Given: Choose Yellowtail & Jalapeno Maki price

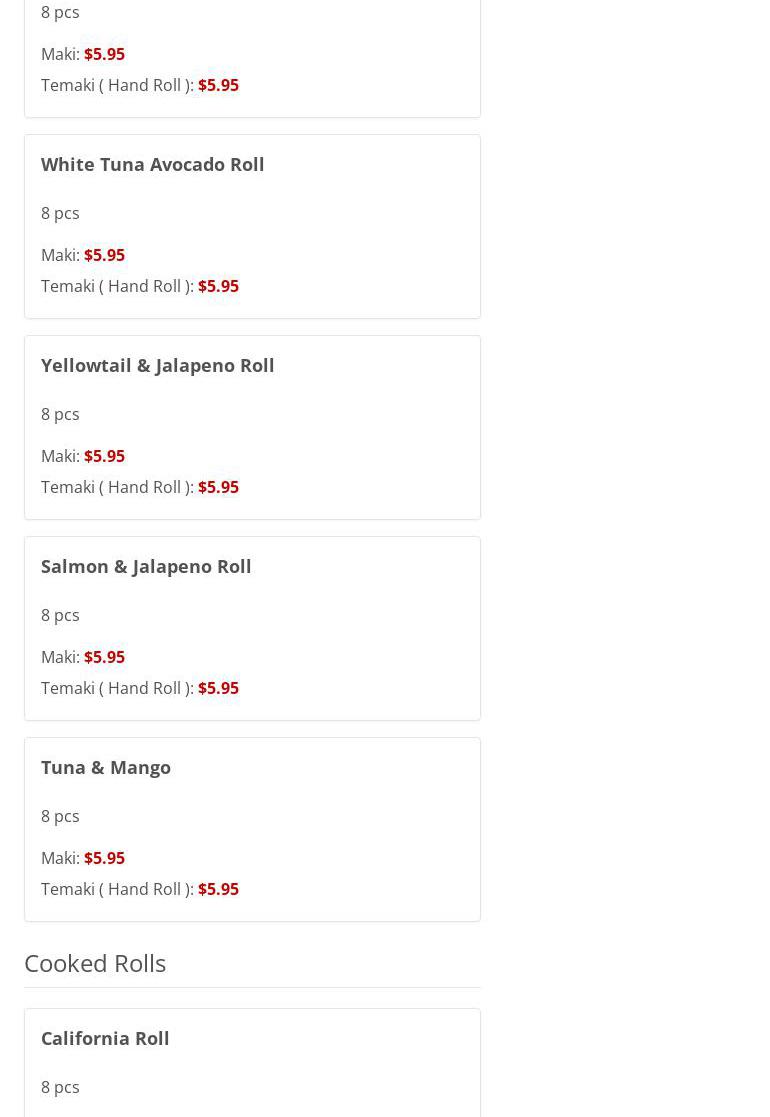Looking at the screenshot, I should (104, 456).
